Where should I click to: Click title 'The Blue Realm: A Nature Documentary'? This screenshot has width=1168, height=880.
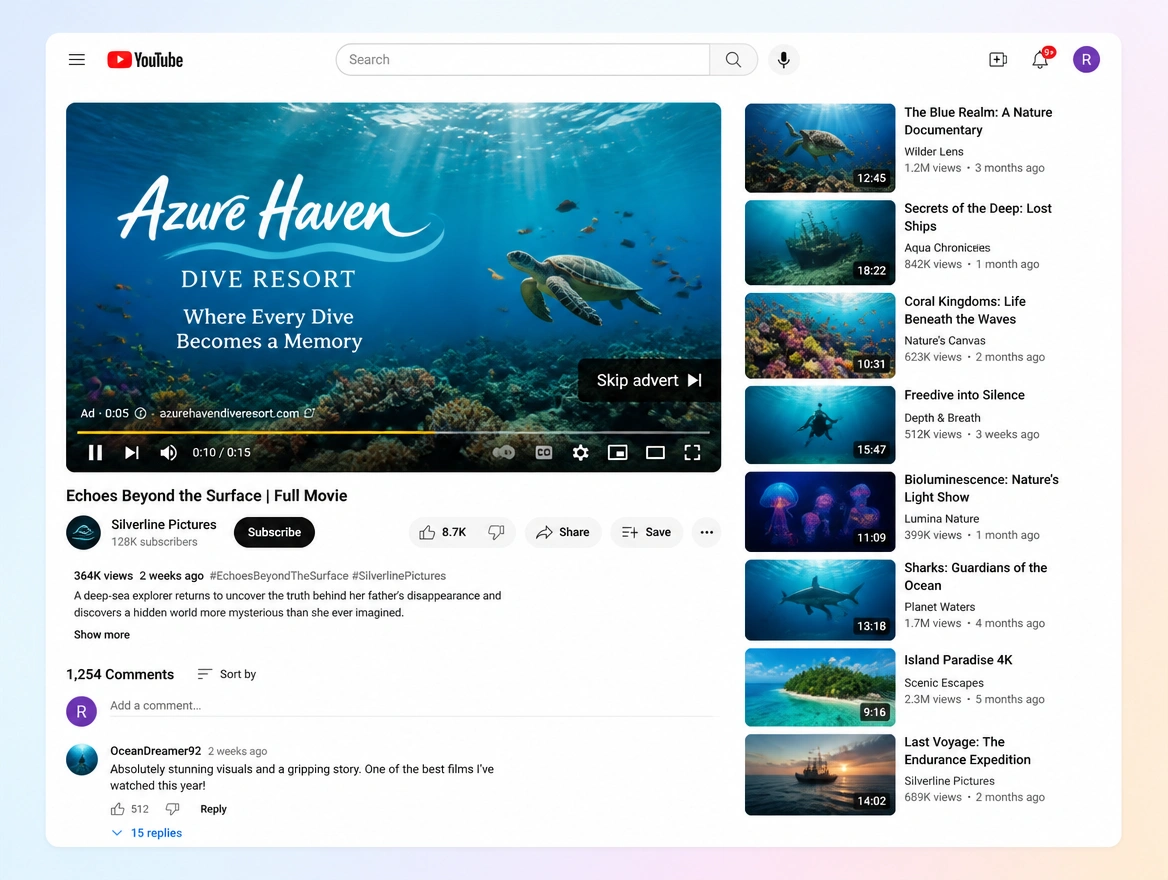tap(978, 121)
